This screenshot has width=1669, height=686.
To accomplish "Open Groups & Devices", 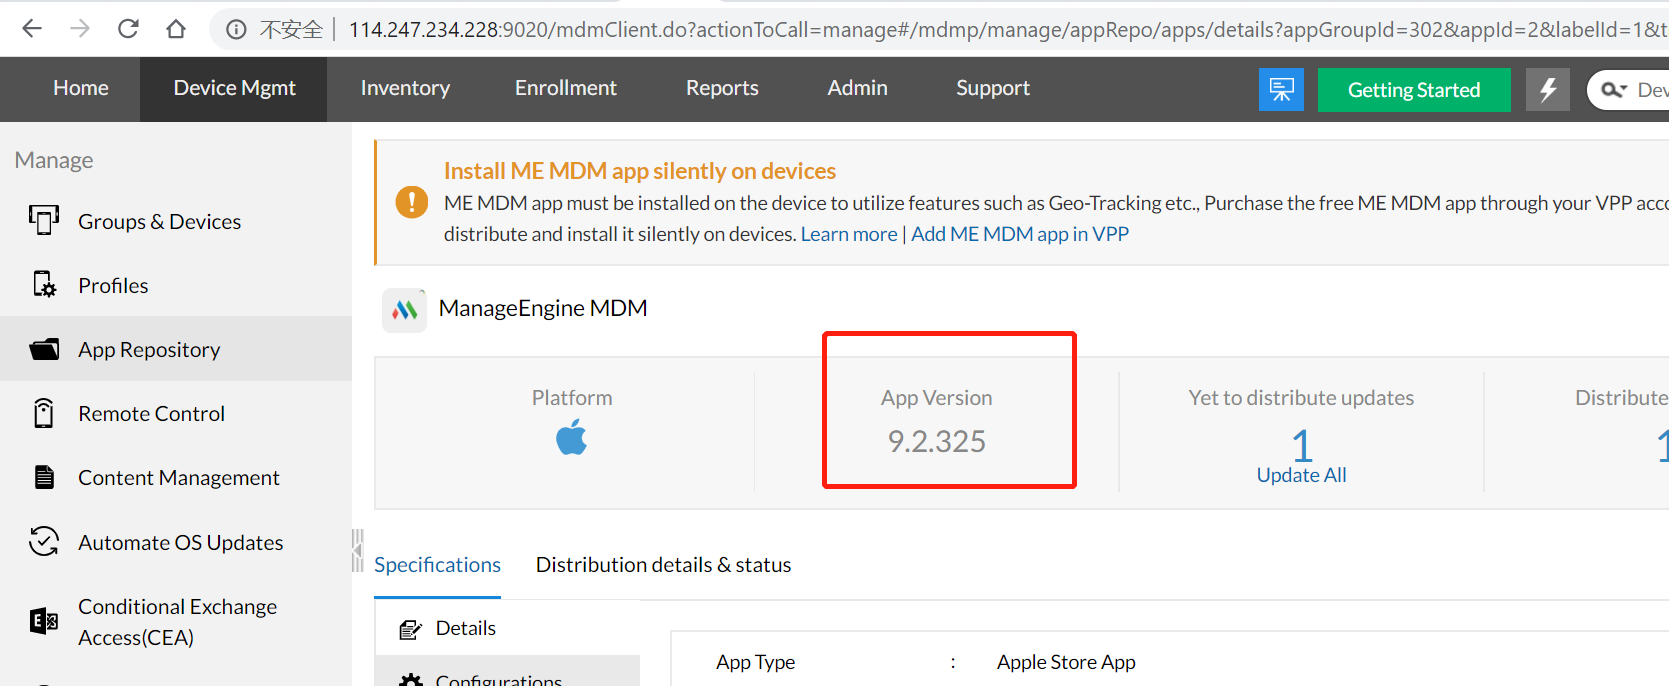I will 160,221.
